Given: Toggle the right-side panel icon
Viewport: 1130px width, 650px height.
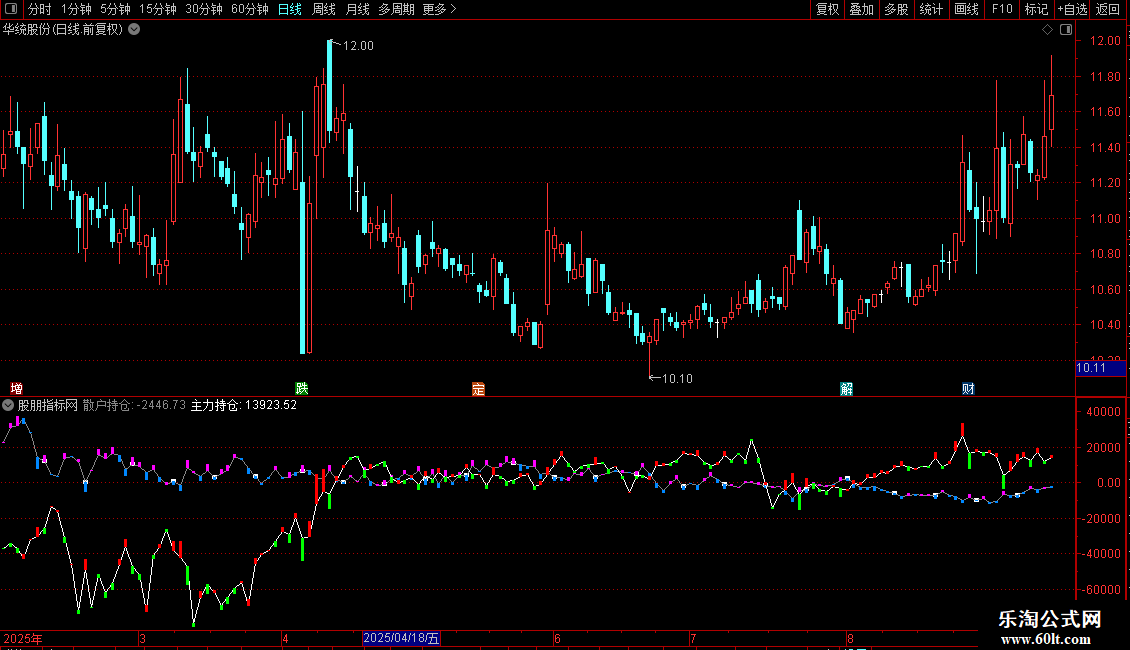Looking at the screenshot, I should [x=1066, y=30].
